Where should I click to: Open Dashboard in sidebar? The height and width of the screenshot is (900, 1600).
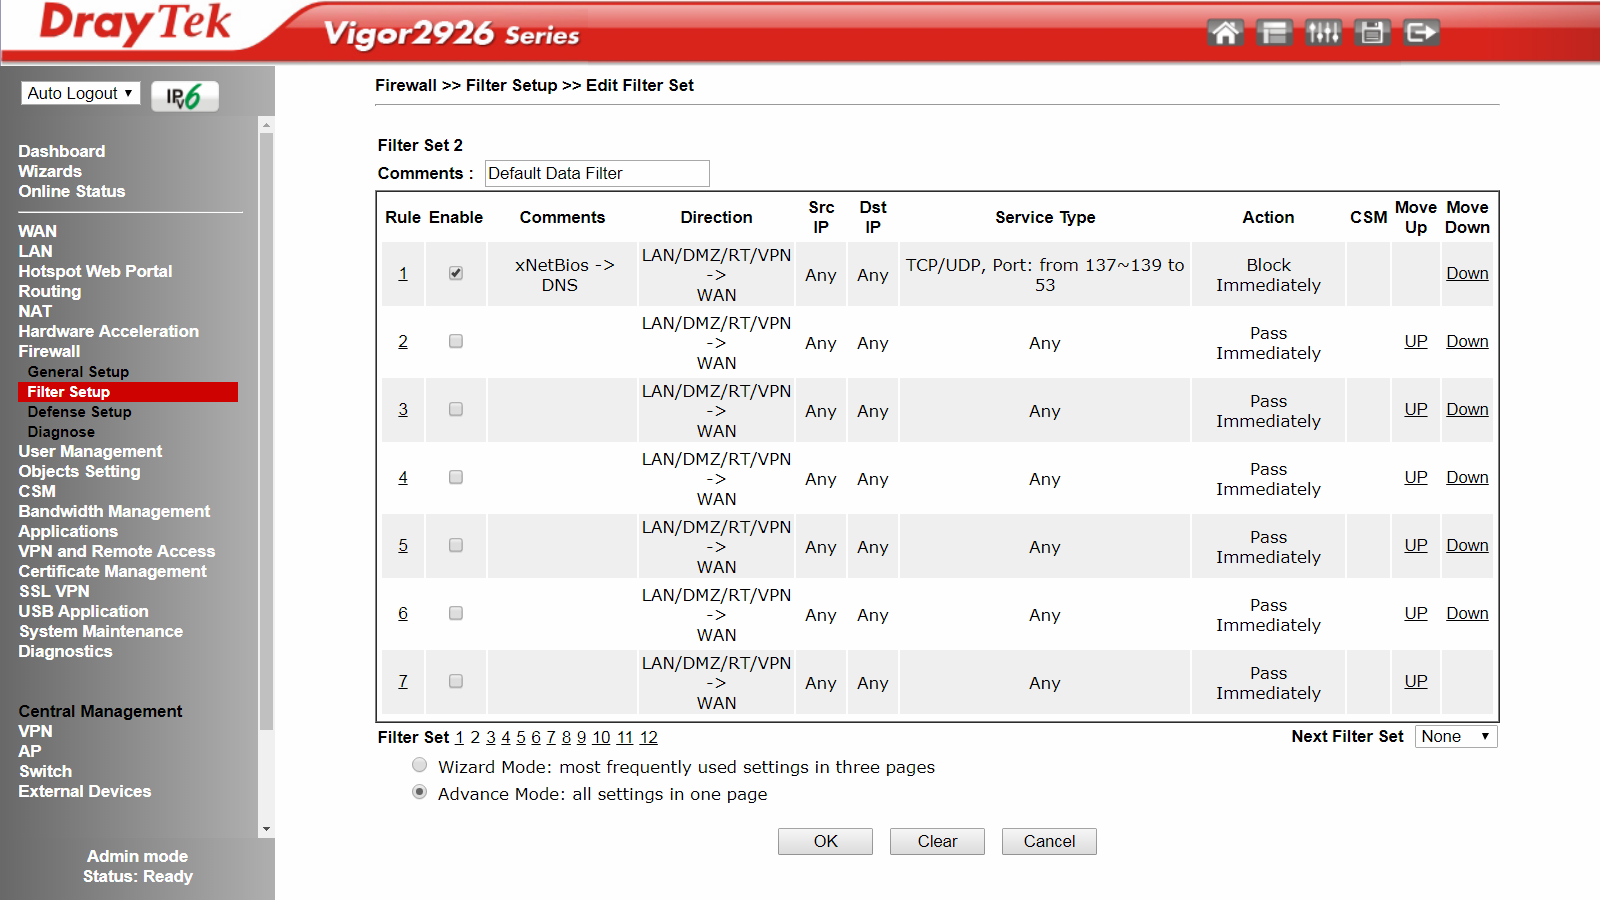point(62,151)
